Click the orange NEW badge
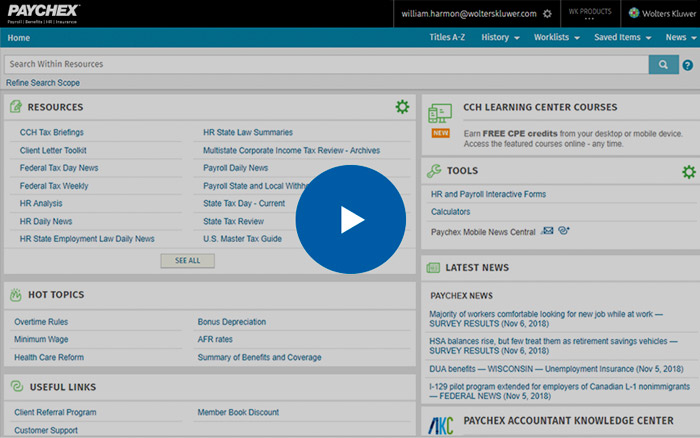 coord(441,133)
